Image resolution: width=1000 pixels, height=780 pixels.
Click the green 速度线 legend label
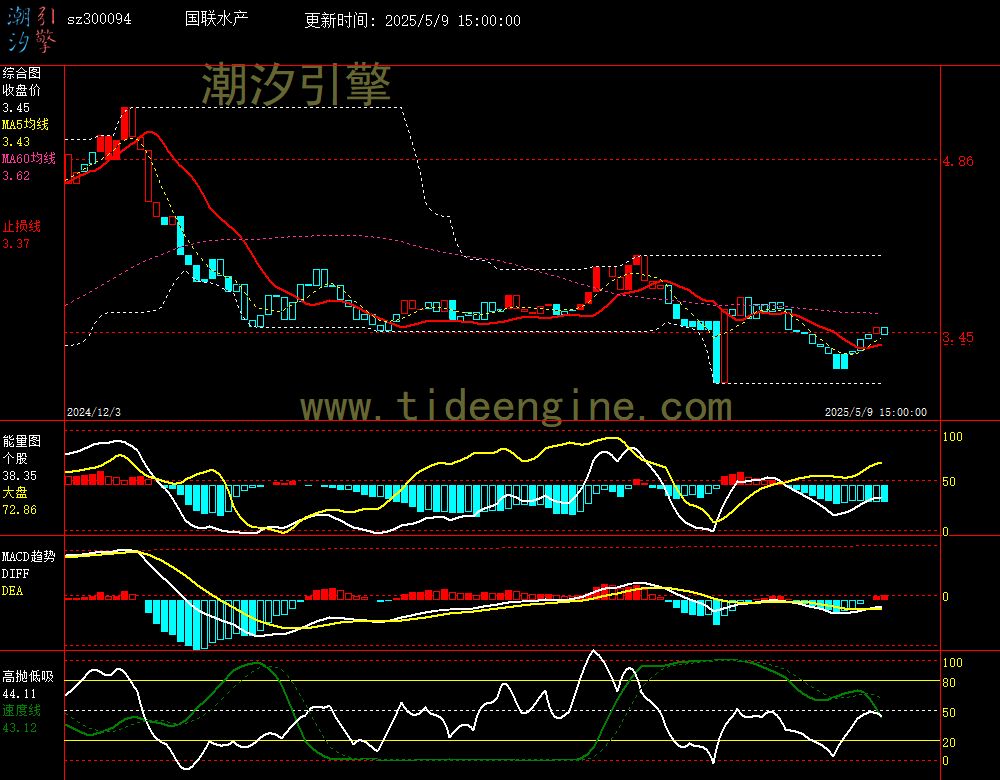(x=22, y=710)
